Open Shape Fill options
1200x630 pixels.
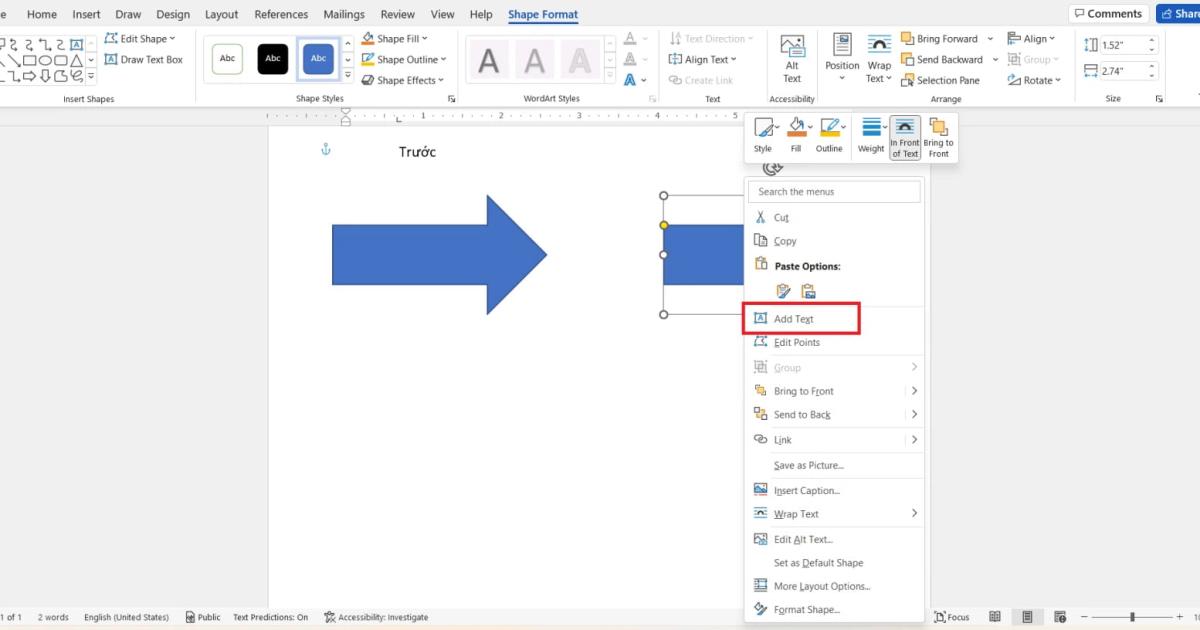(395, 39)
